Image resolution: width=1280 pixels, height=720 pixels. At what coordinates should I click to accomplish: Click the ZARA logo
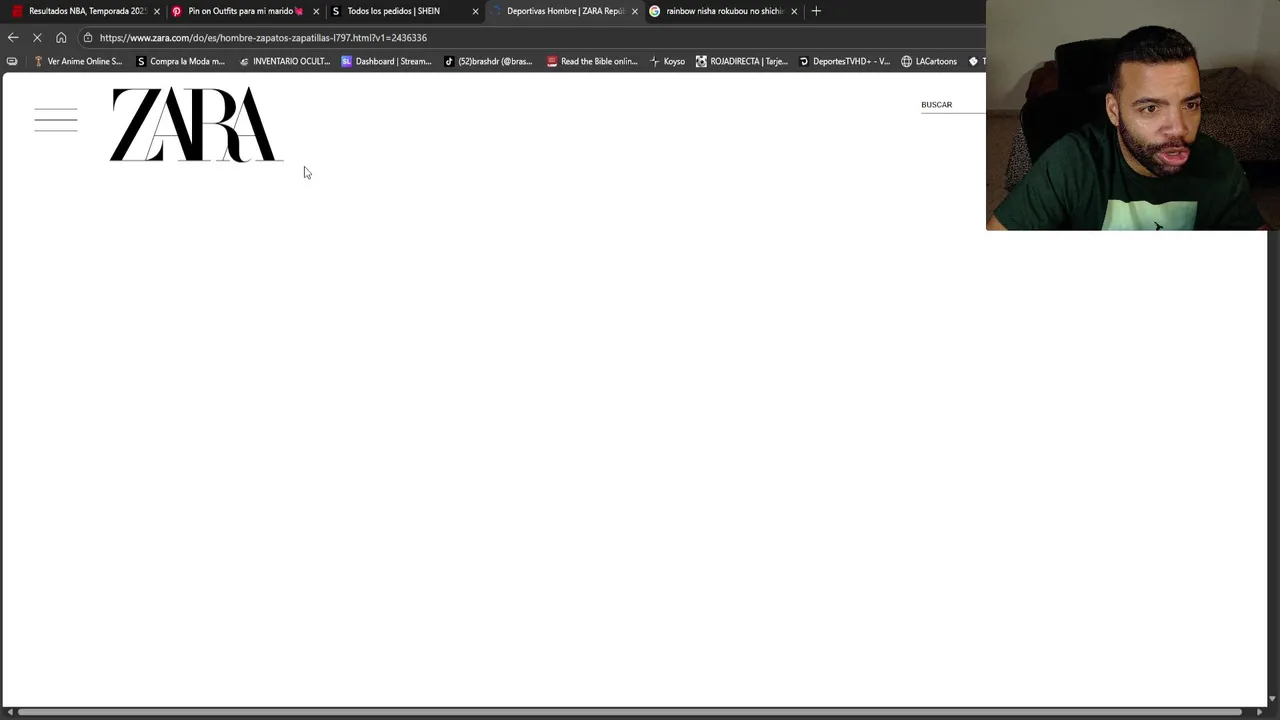click(196, 124)
